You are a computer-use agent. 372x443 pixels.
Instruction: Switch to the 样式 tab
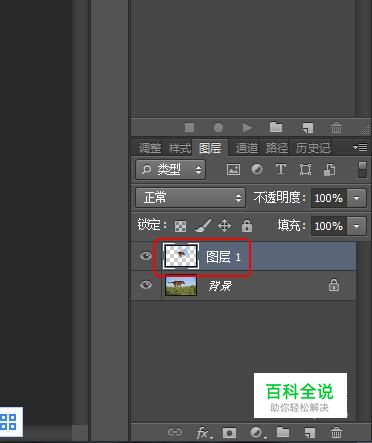180,148
